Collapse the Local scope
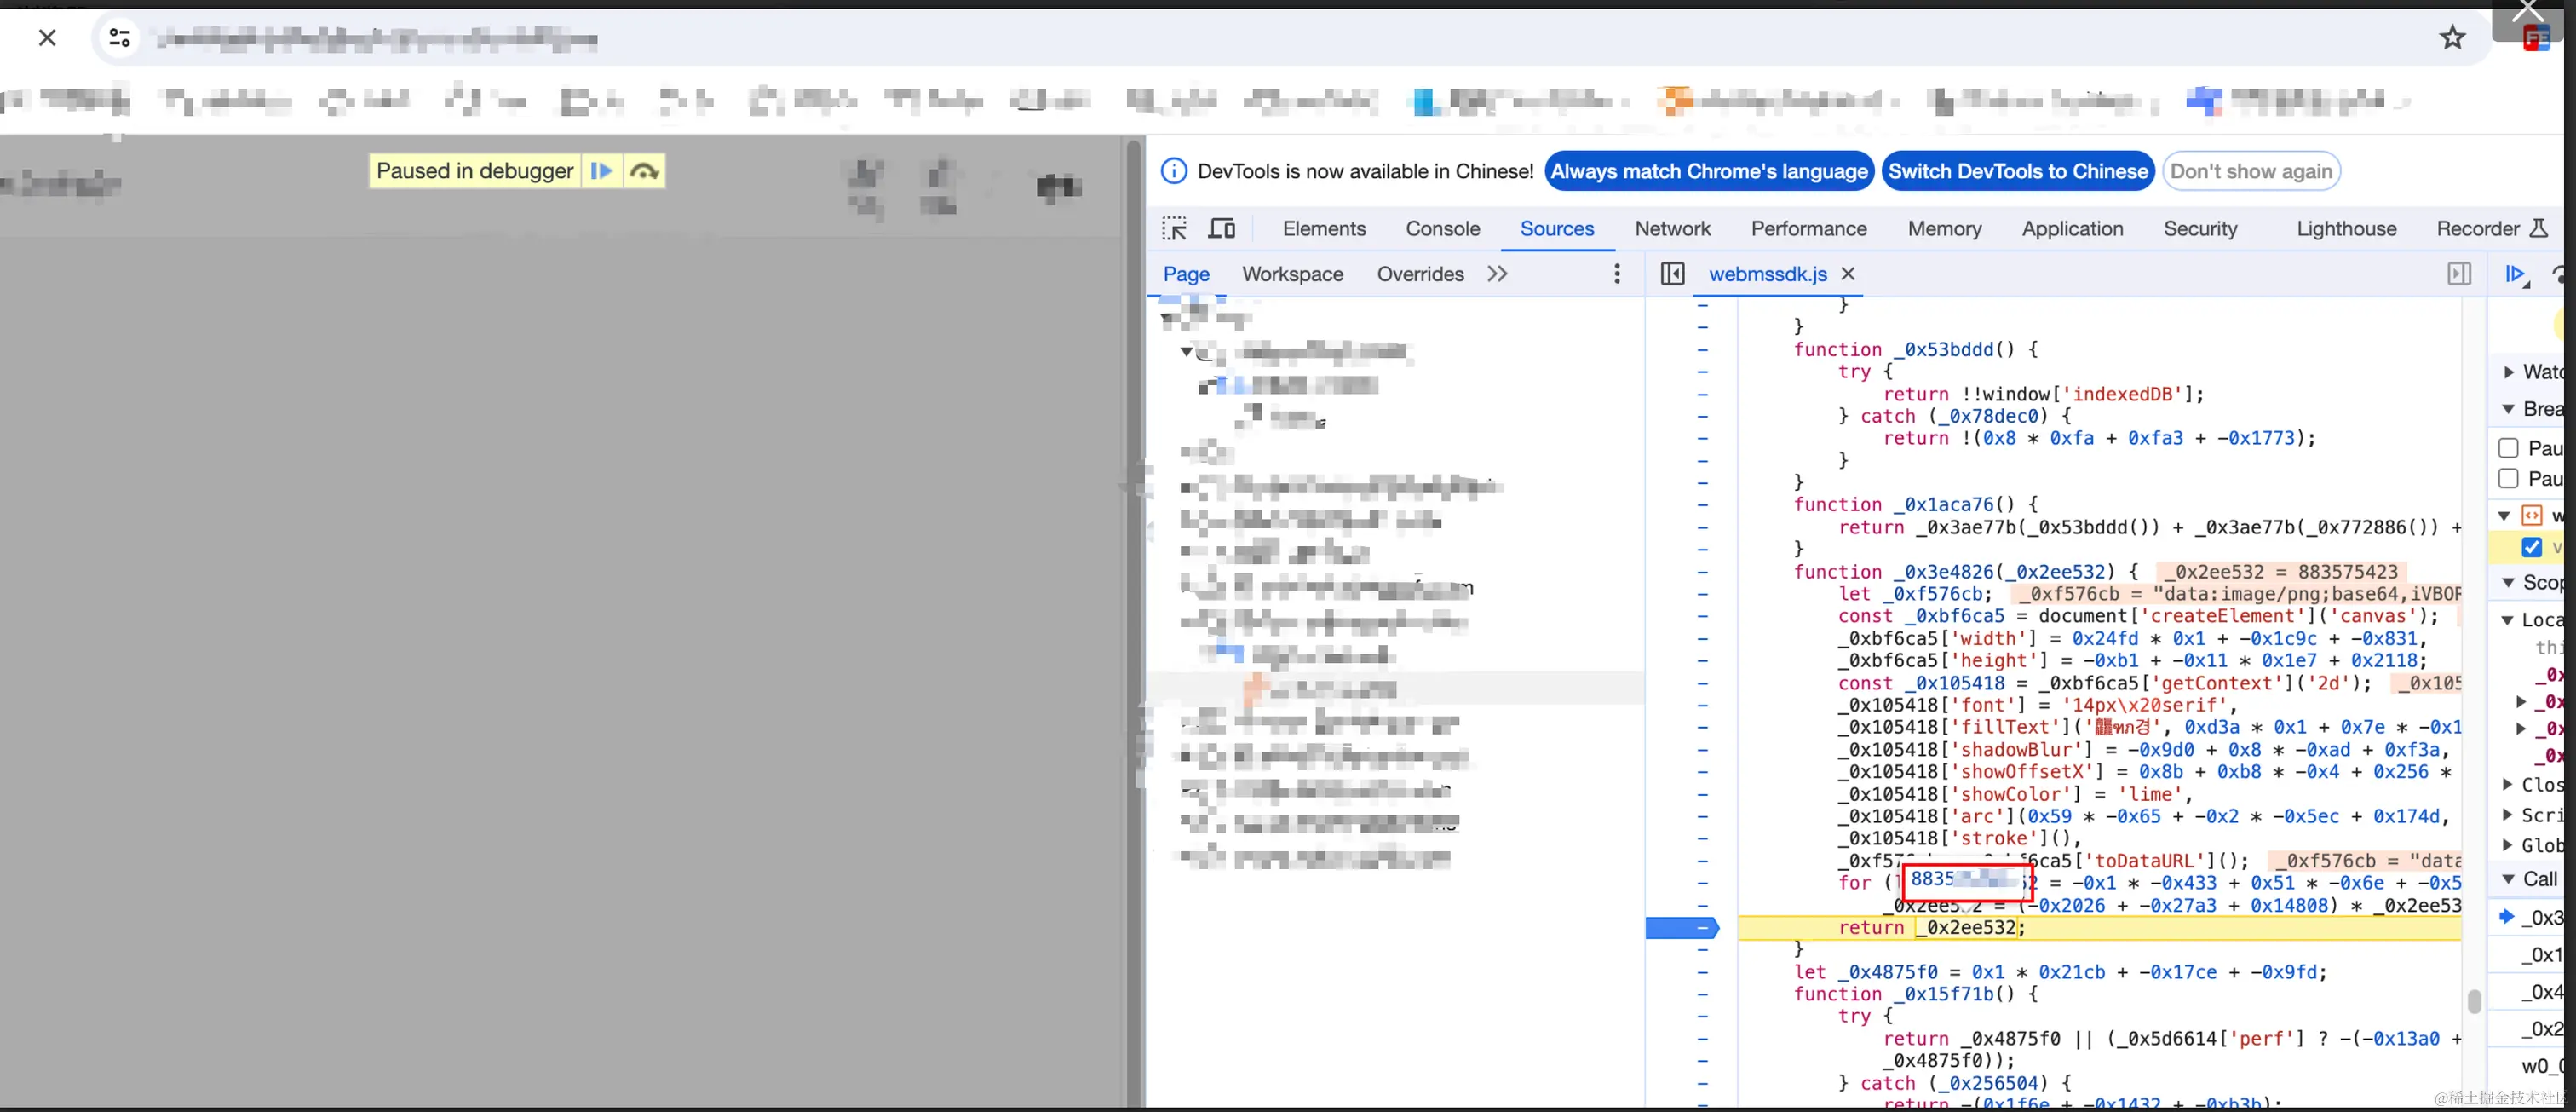The width and height of the screenshot is (2576, 1112). click(2508, 620)
